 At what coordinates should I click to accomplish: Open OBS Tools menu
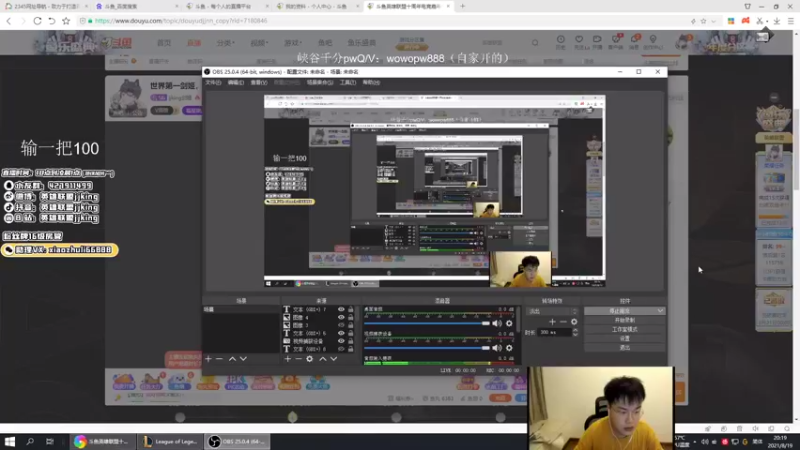coord(347,82)
